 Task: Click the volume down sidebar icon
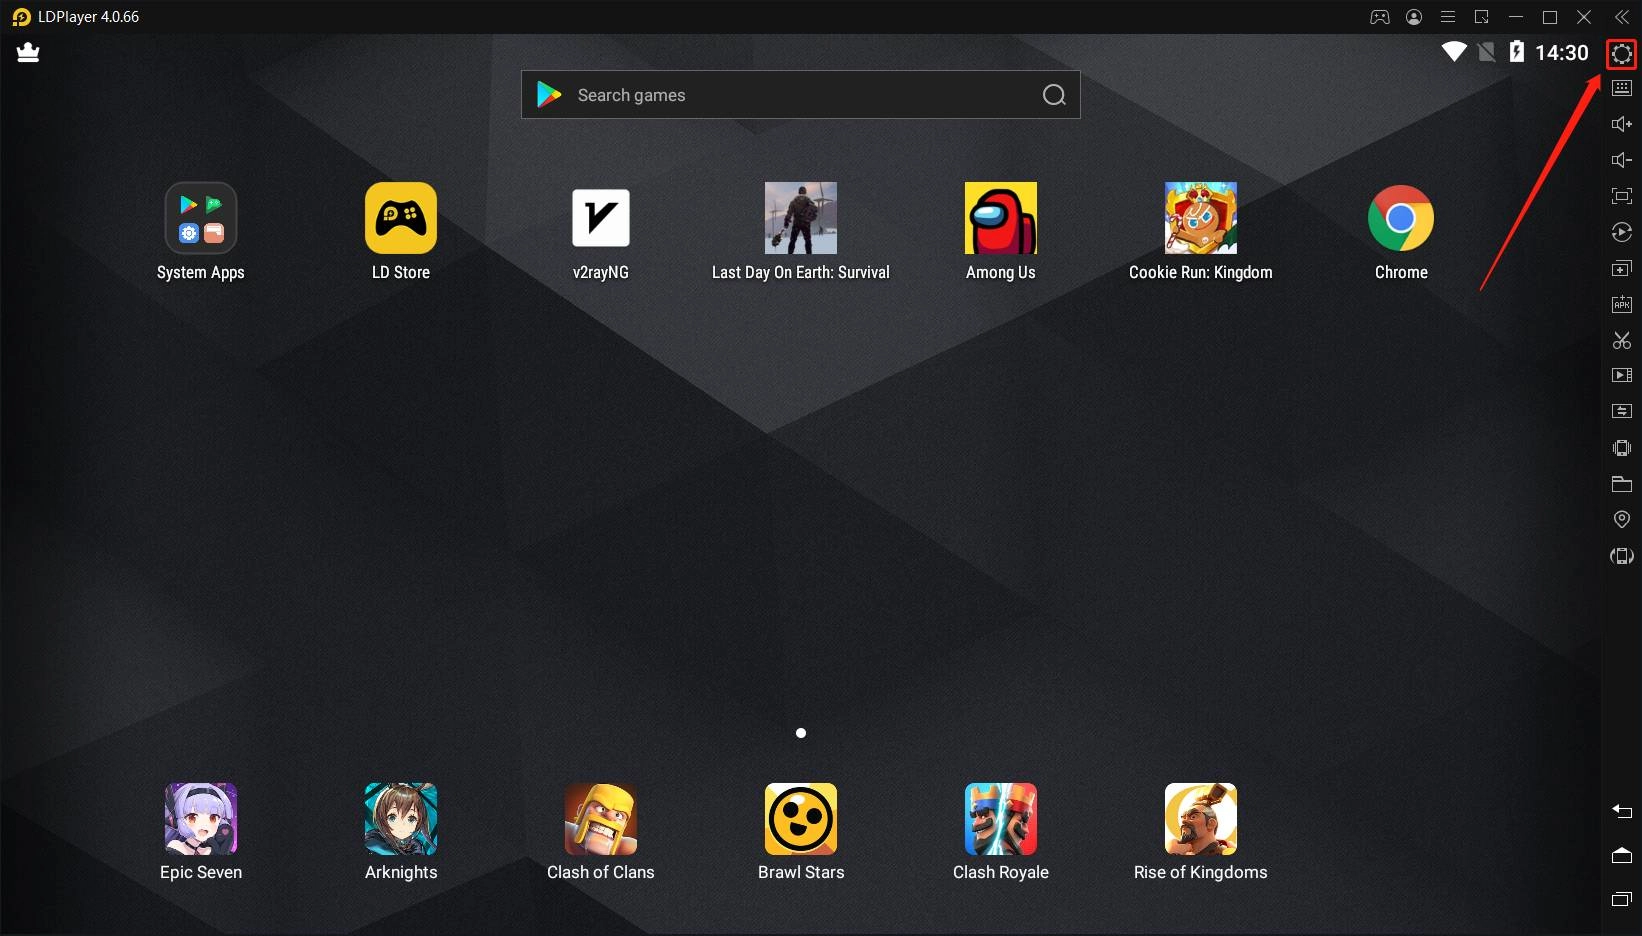1622,160
